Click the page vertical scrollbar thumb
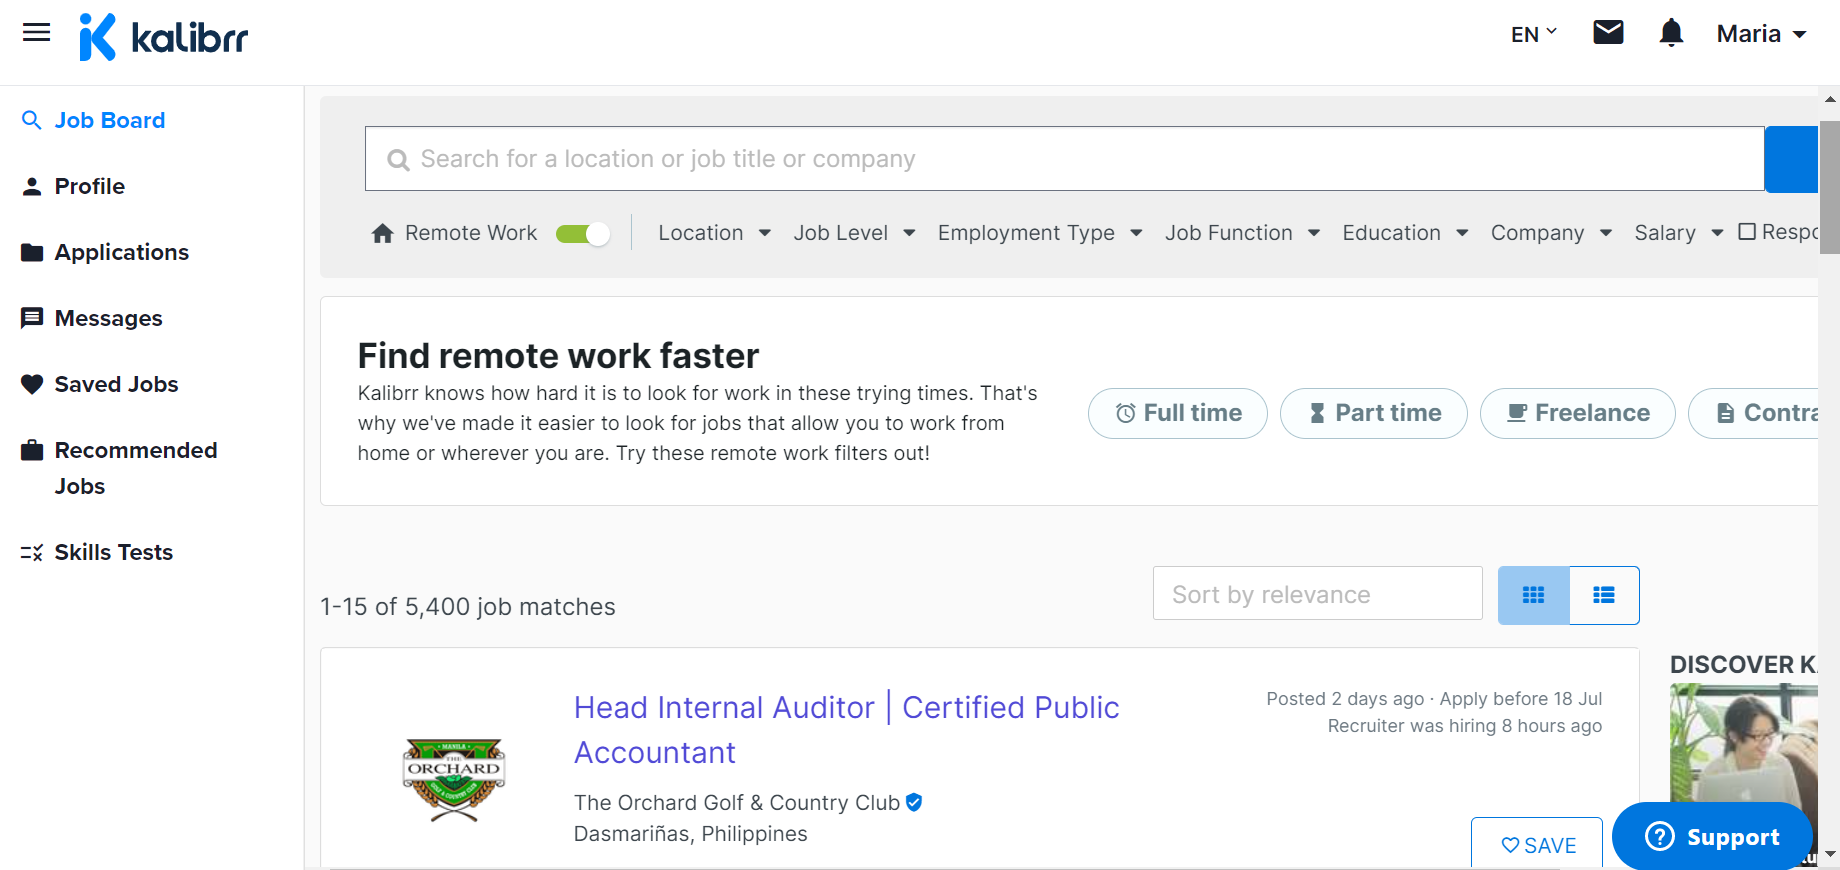Screen dimensions: 1840x870 coord(1829,186)
